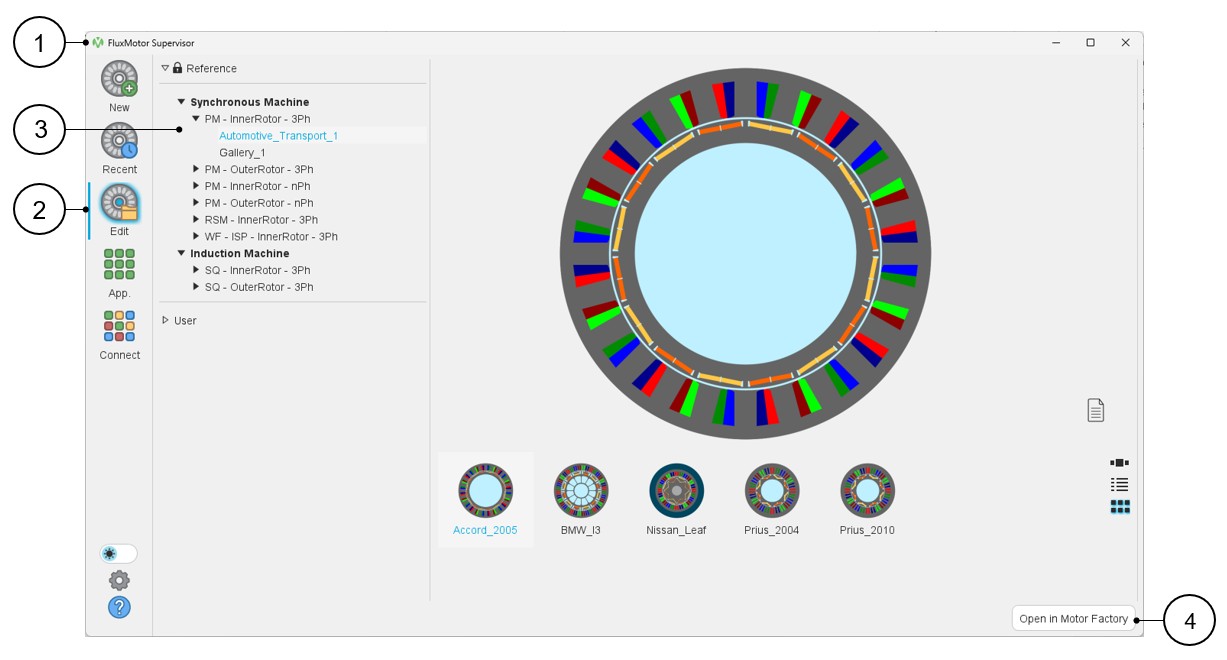Expand RSM - InnerRotor - 3Ph node
1227x660 pixels.
(x=196, y=220)
